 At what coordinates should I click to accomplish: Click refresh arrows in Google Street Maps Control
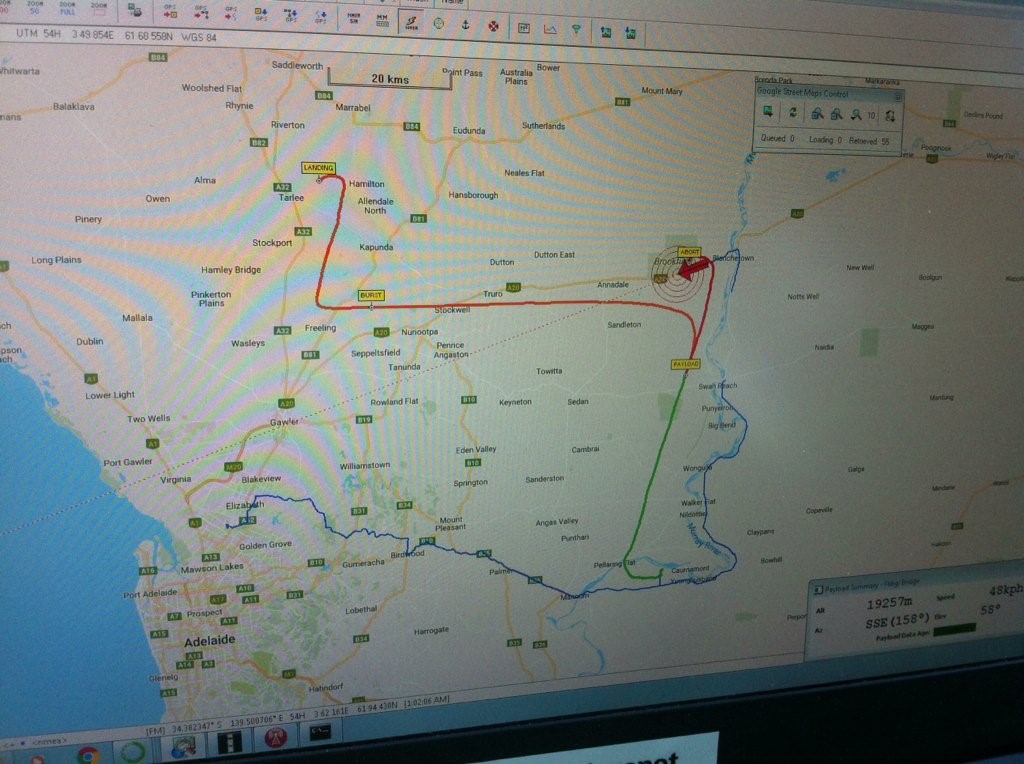(793, 113)
